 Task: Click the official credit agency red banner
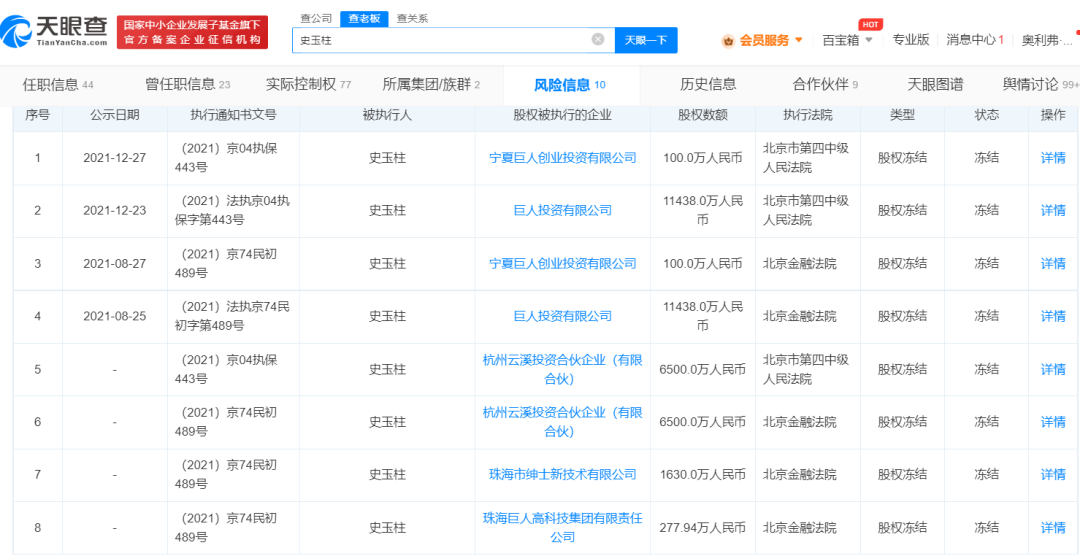click(192, 32)
